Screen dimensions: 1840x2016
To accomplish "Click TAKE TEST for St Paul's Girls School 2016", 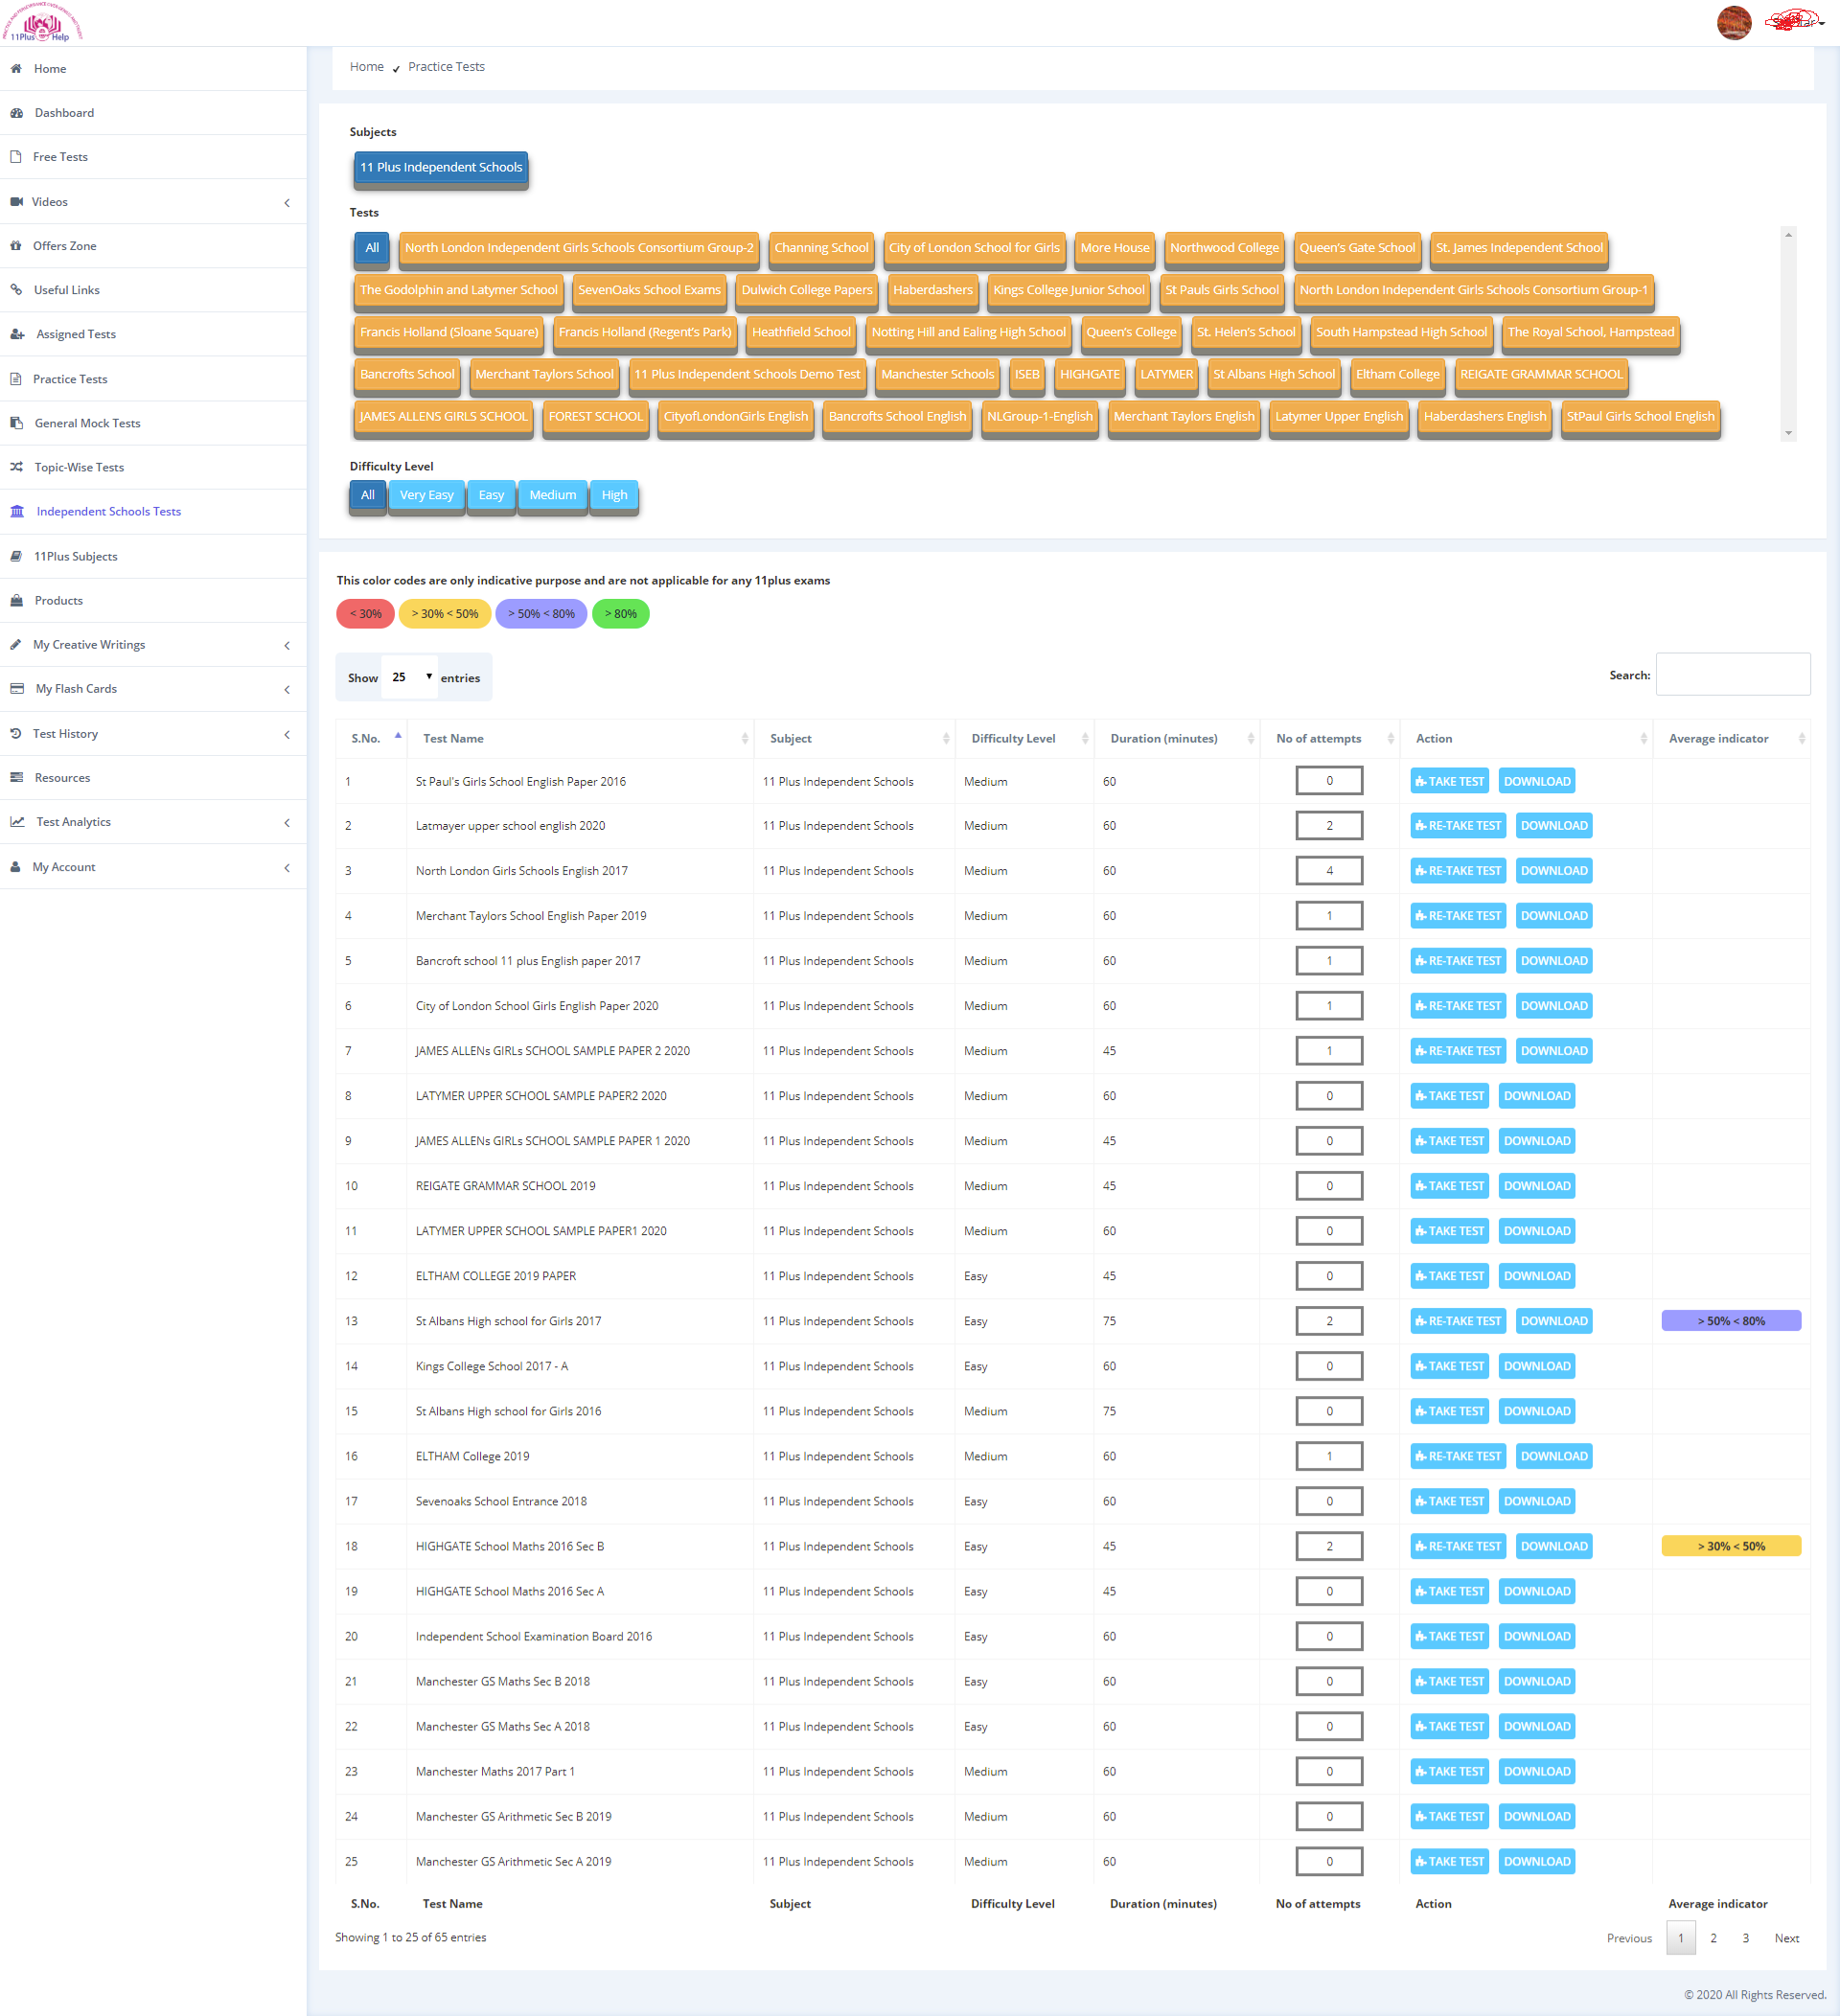I will 1449,782.
